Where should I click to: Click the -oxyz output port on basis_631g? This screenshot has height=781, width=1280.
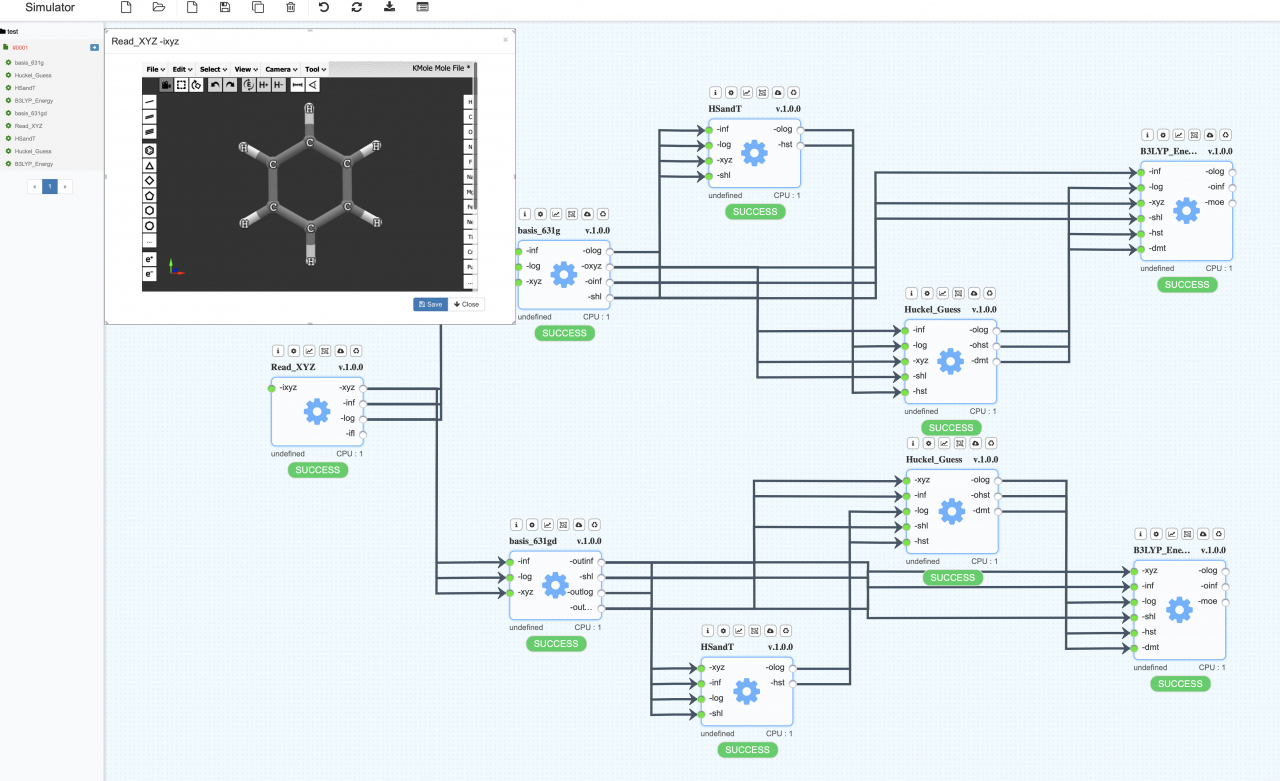click(x=609, y=266)
